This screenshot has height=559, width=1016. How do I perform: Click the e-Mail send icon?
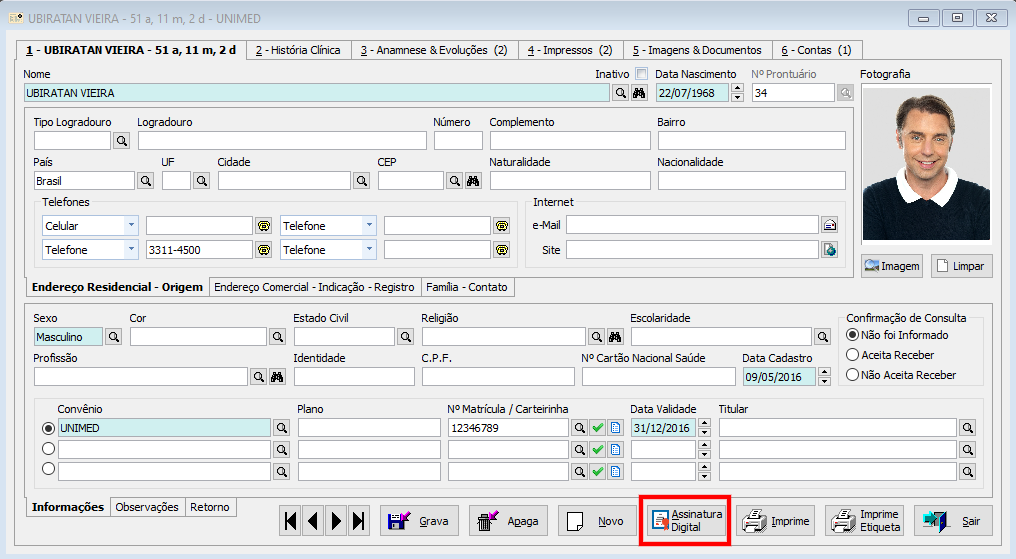coord(829,225)
